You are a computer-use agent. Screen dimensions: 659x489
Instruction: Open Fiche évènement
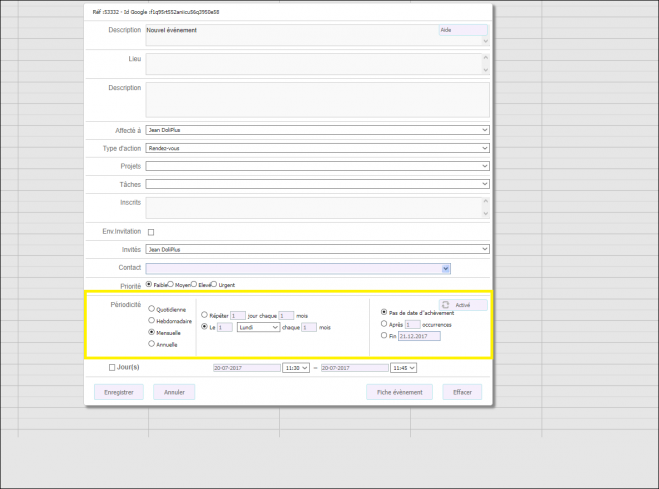(399, 392)
